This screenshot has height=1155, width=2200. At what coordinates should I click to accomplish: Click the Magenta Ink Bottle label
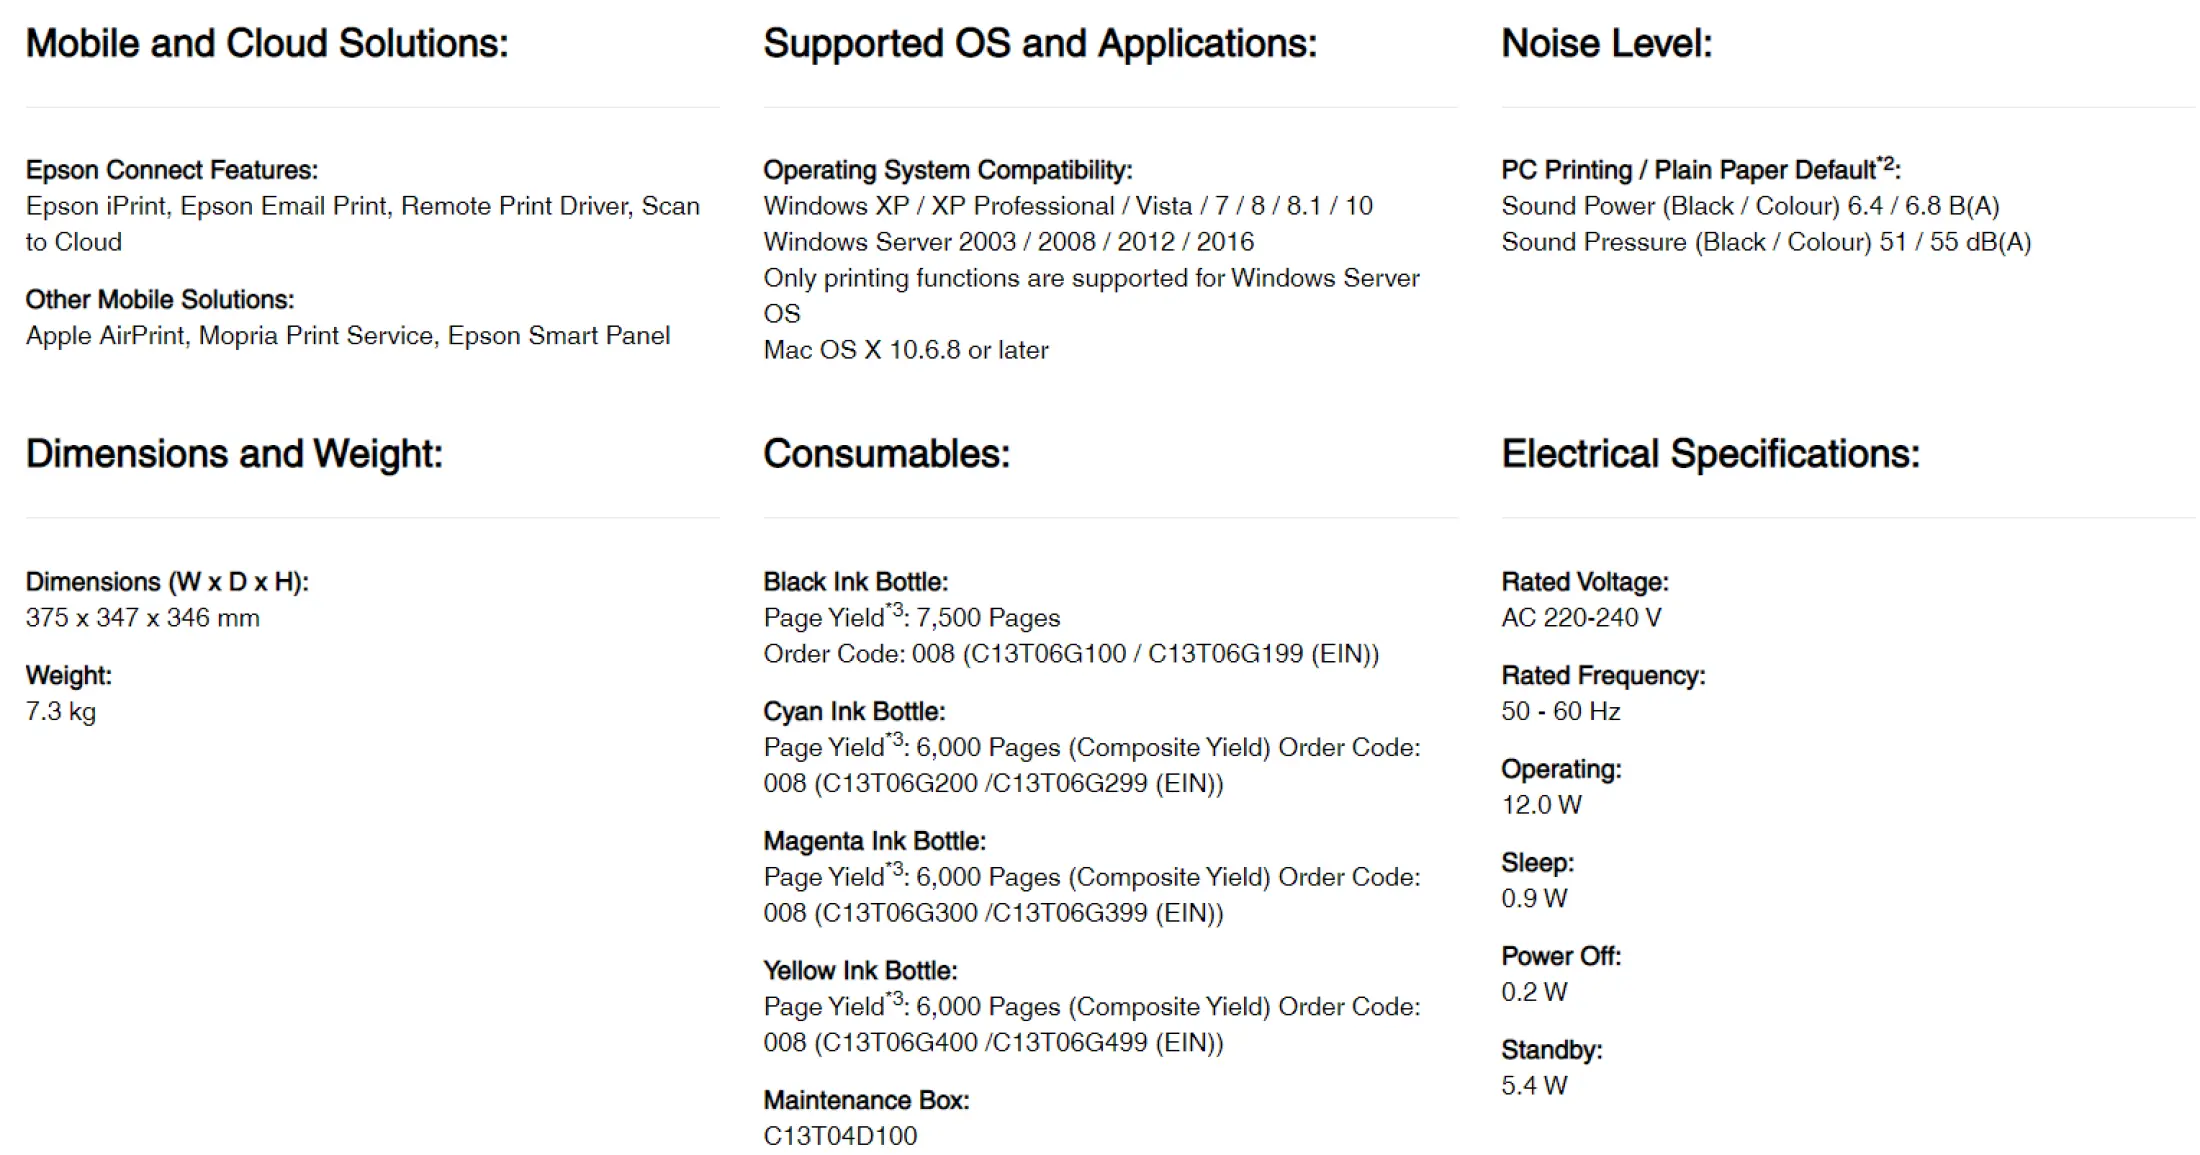[874, 841]
